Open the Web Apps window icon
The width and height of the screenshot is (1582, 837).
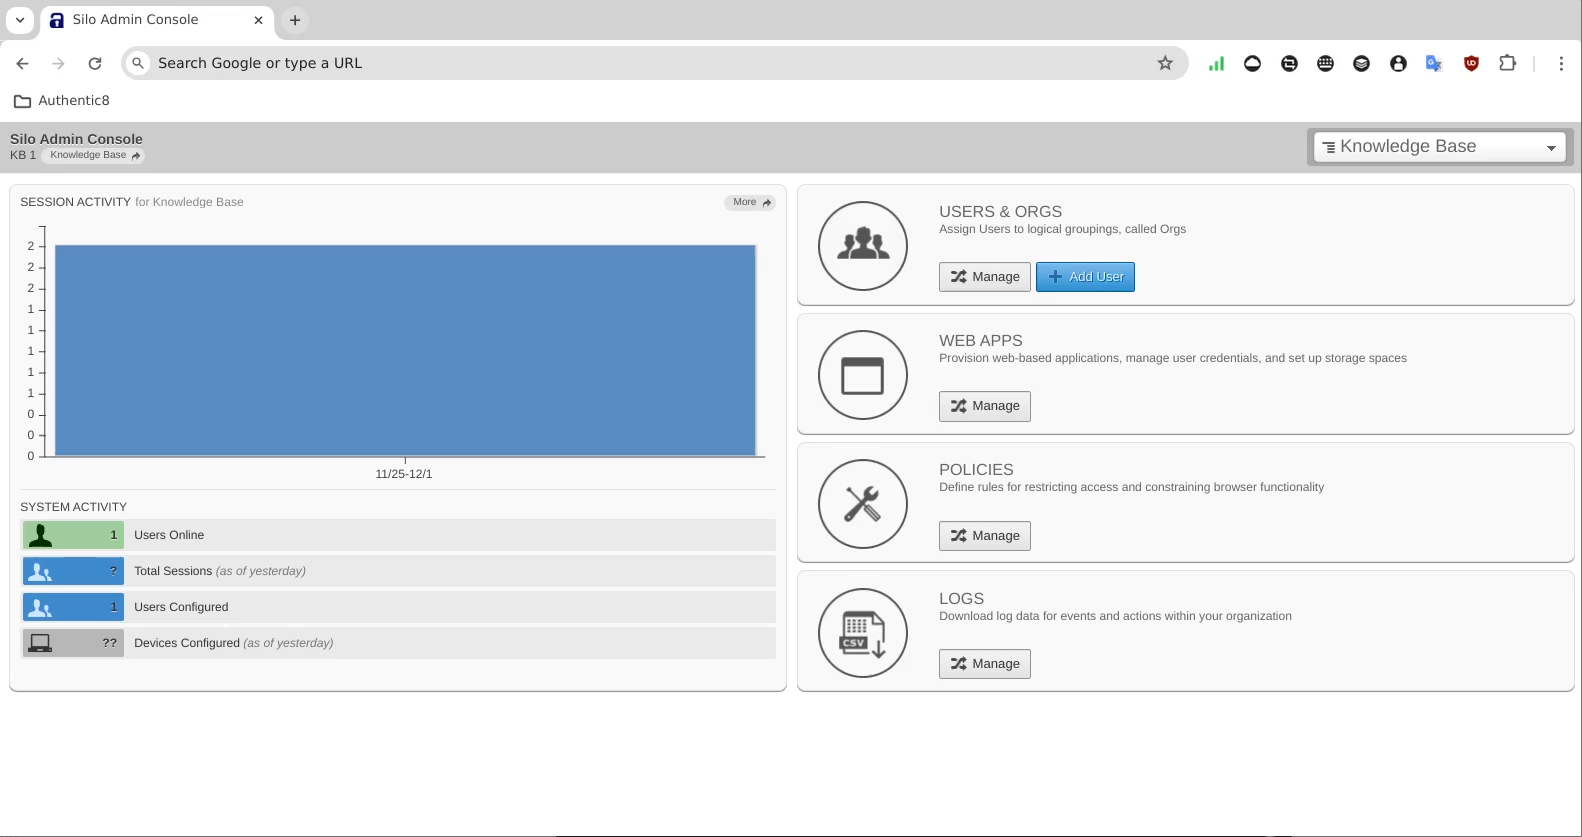[x=862, y=375]
